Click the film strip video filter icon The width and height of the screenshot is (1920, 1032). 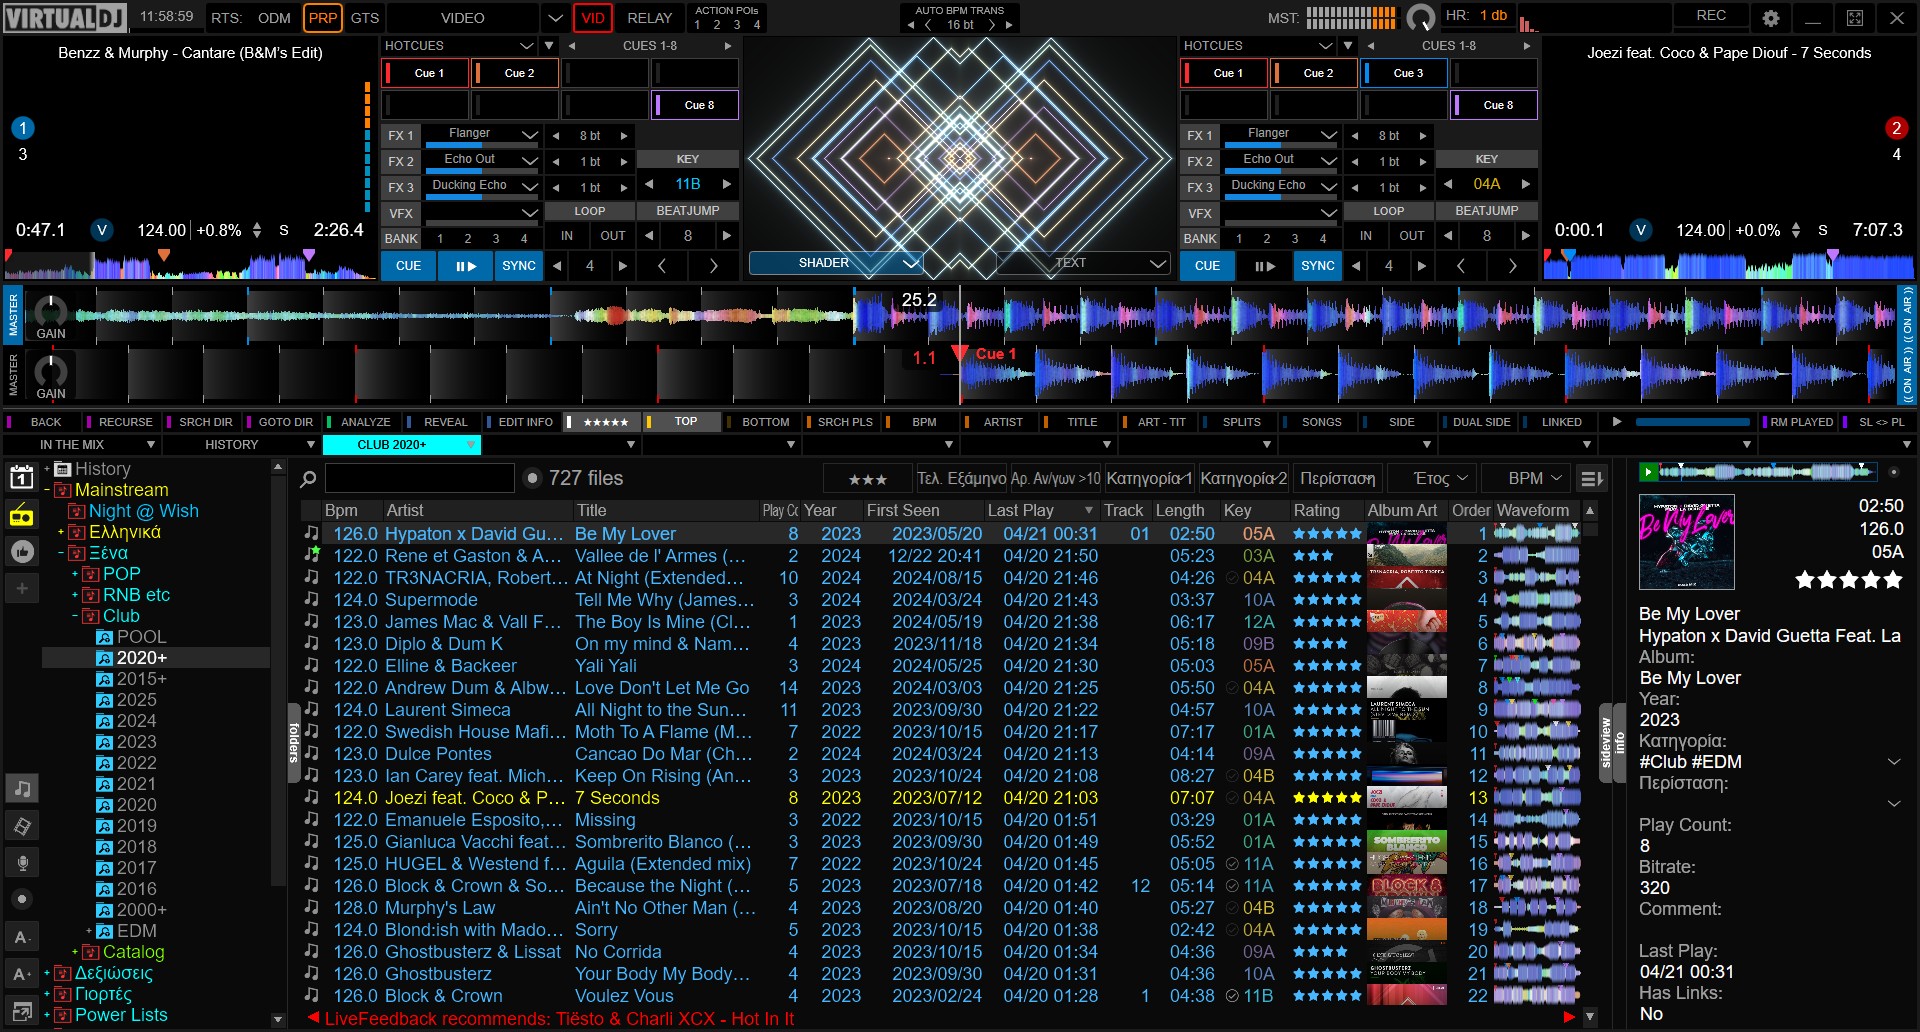[x=21, y=826]
